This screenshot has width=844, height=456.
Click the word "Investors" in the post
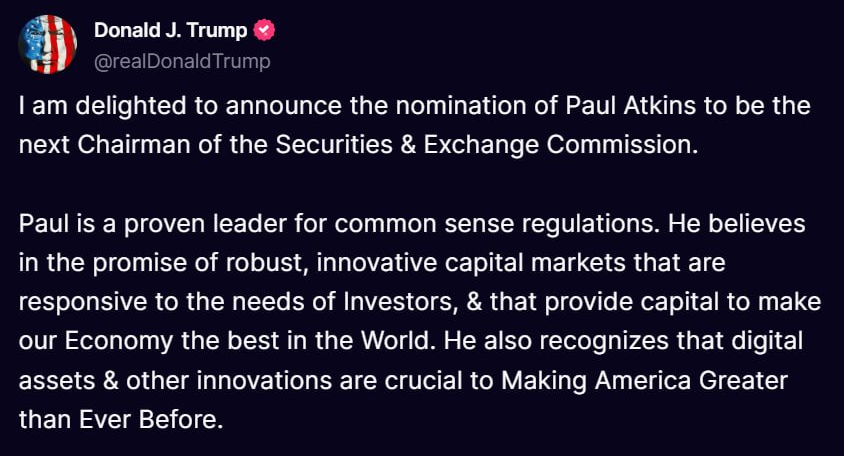[398, 301]
